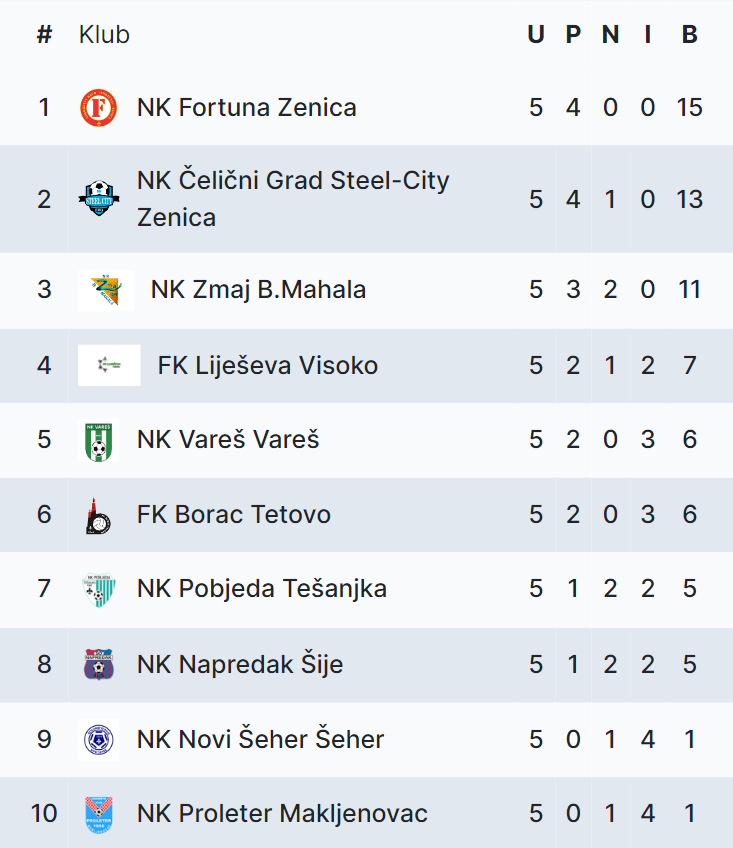
Task: Click the Čelični Grad Steel-City crest
Action: pos(98,199)
